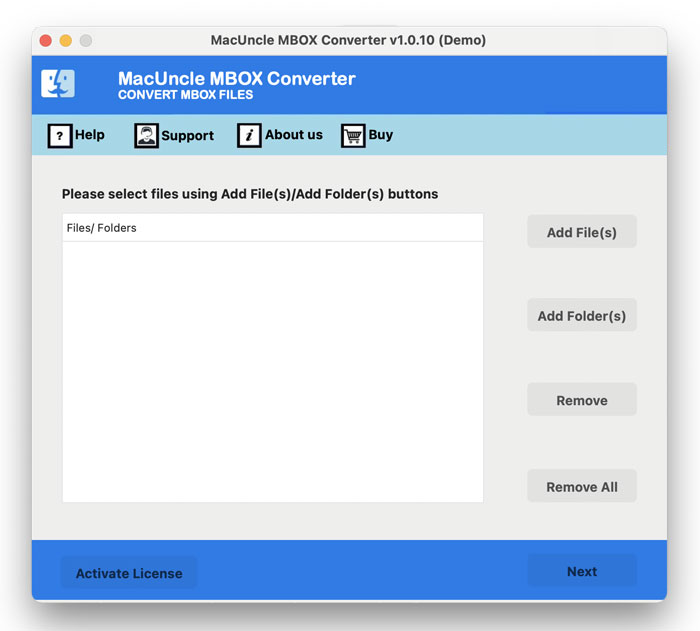Minimize the window with yellow button

(x=66, y=40)
